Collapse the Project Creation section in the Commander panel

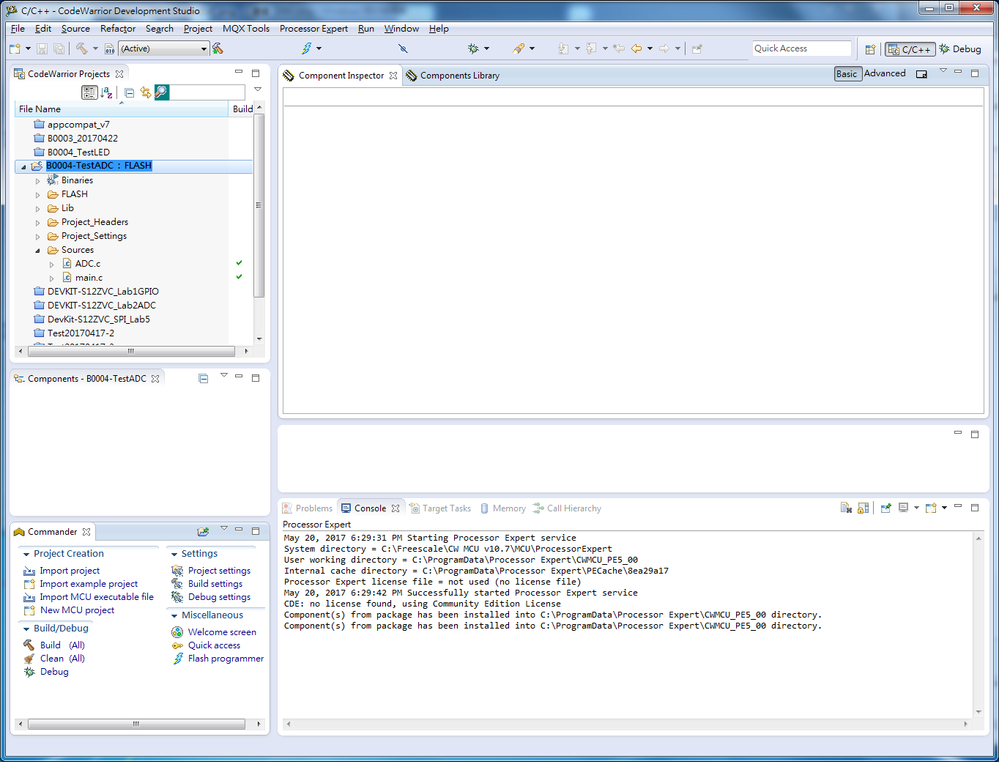26,554
